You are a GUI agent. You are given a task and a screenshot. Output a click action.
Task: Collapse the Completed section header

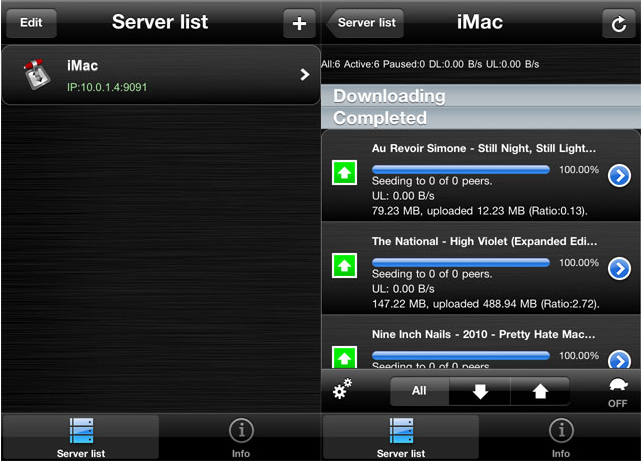[x=481, y=118]
